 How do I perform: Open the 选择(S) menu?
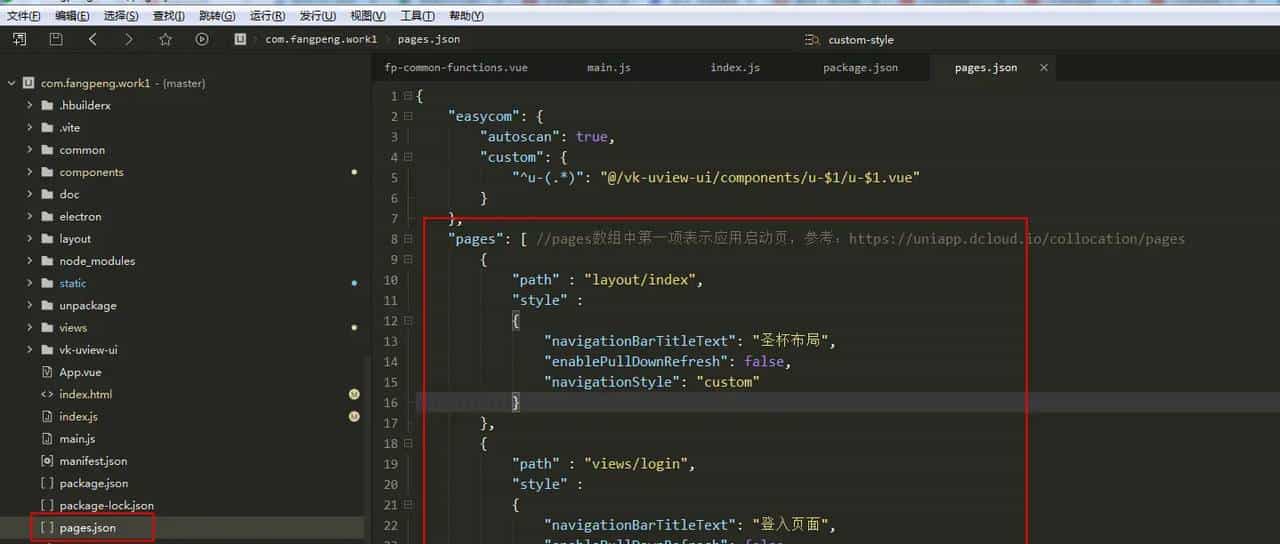(x=121, y=16)
